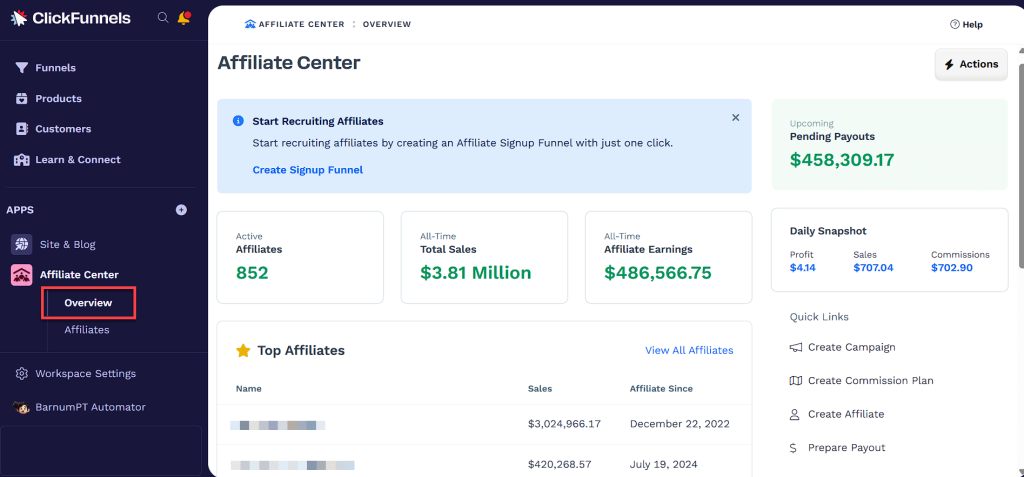Click the Customers contact icon

pyautogui.click(x=22, y=129)
